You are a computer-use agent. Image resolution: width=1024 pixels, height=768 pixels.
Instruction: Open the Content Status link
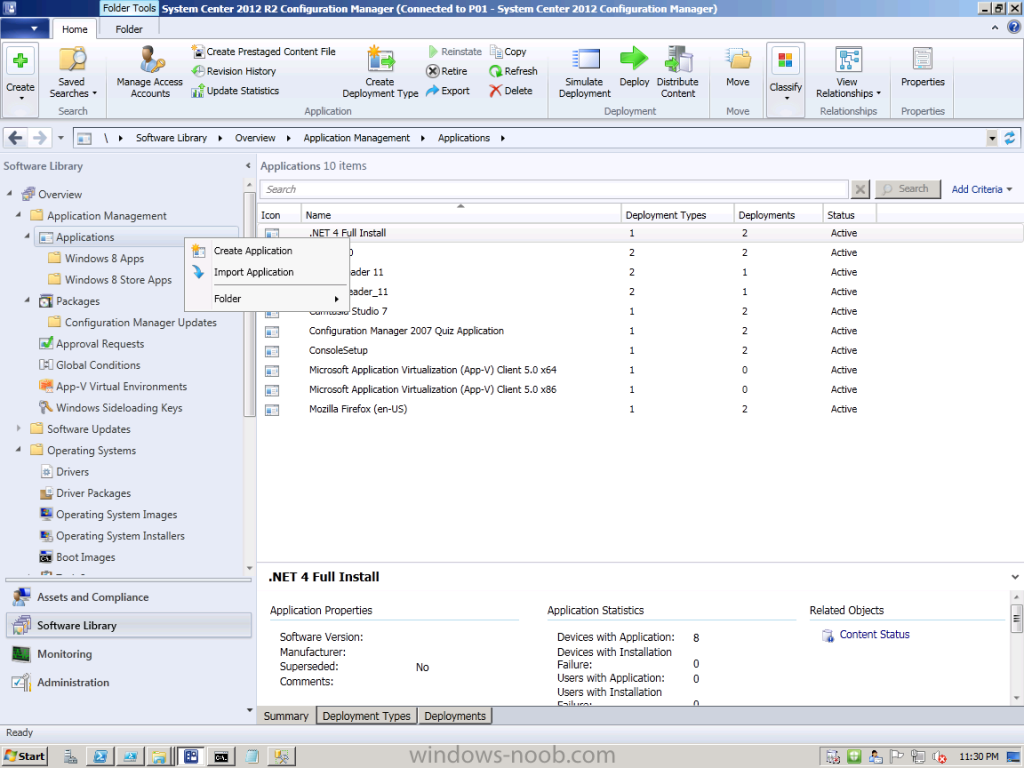point(874,635)
